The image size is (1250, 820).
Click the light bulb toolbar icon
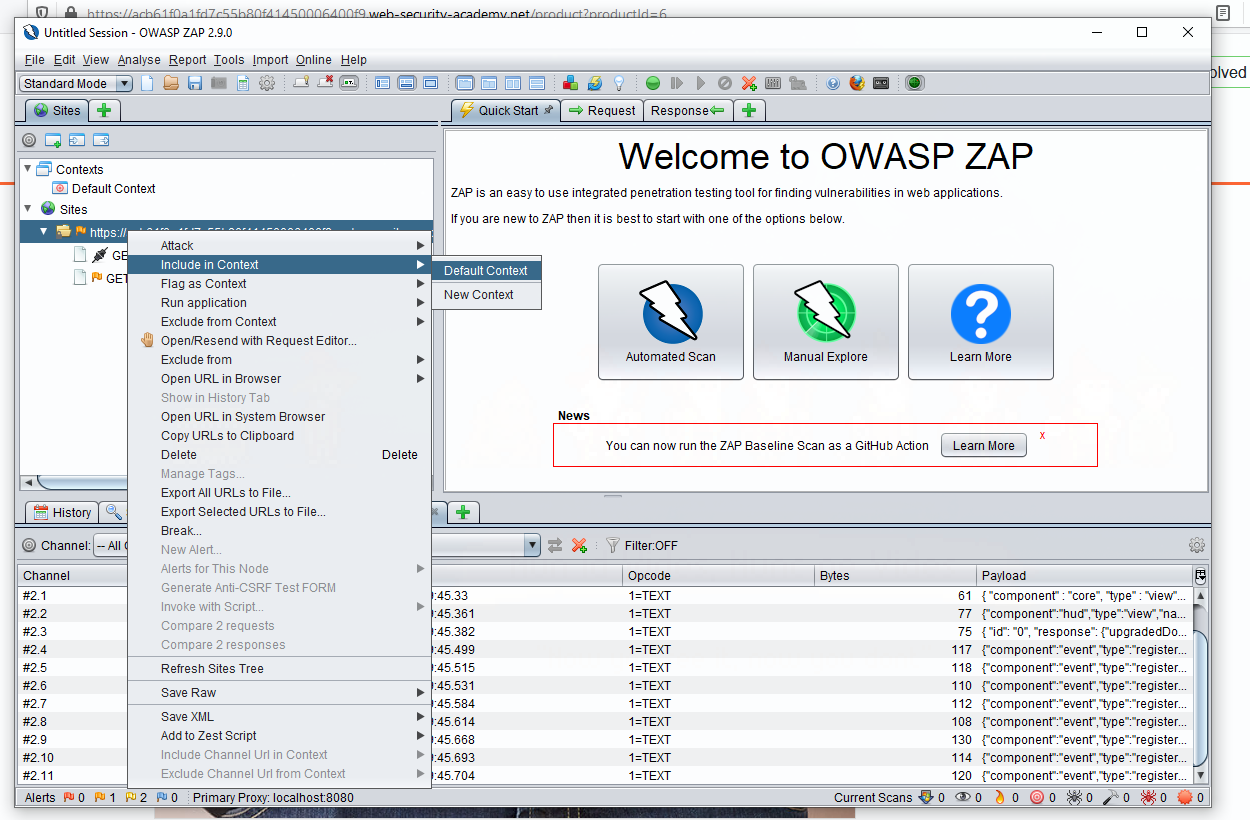pyautogui.click(x=618, y=84)
